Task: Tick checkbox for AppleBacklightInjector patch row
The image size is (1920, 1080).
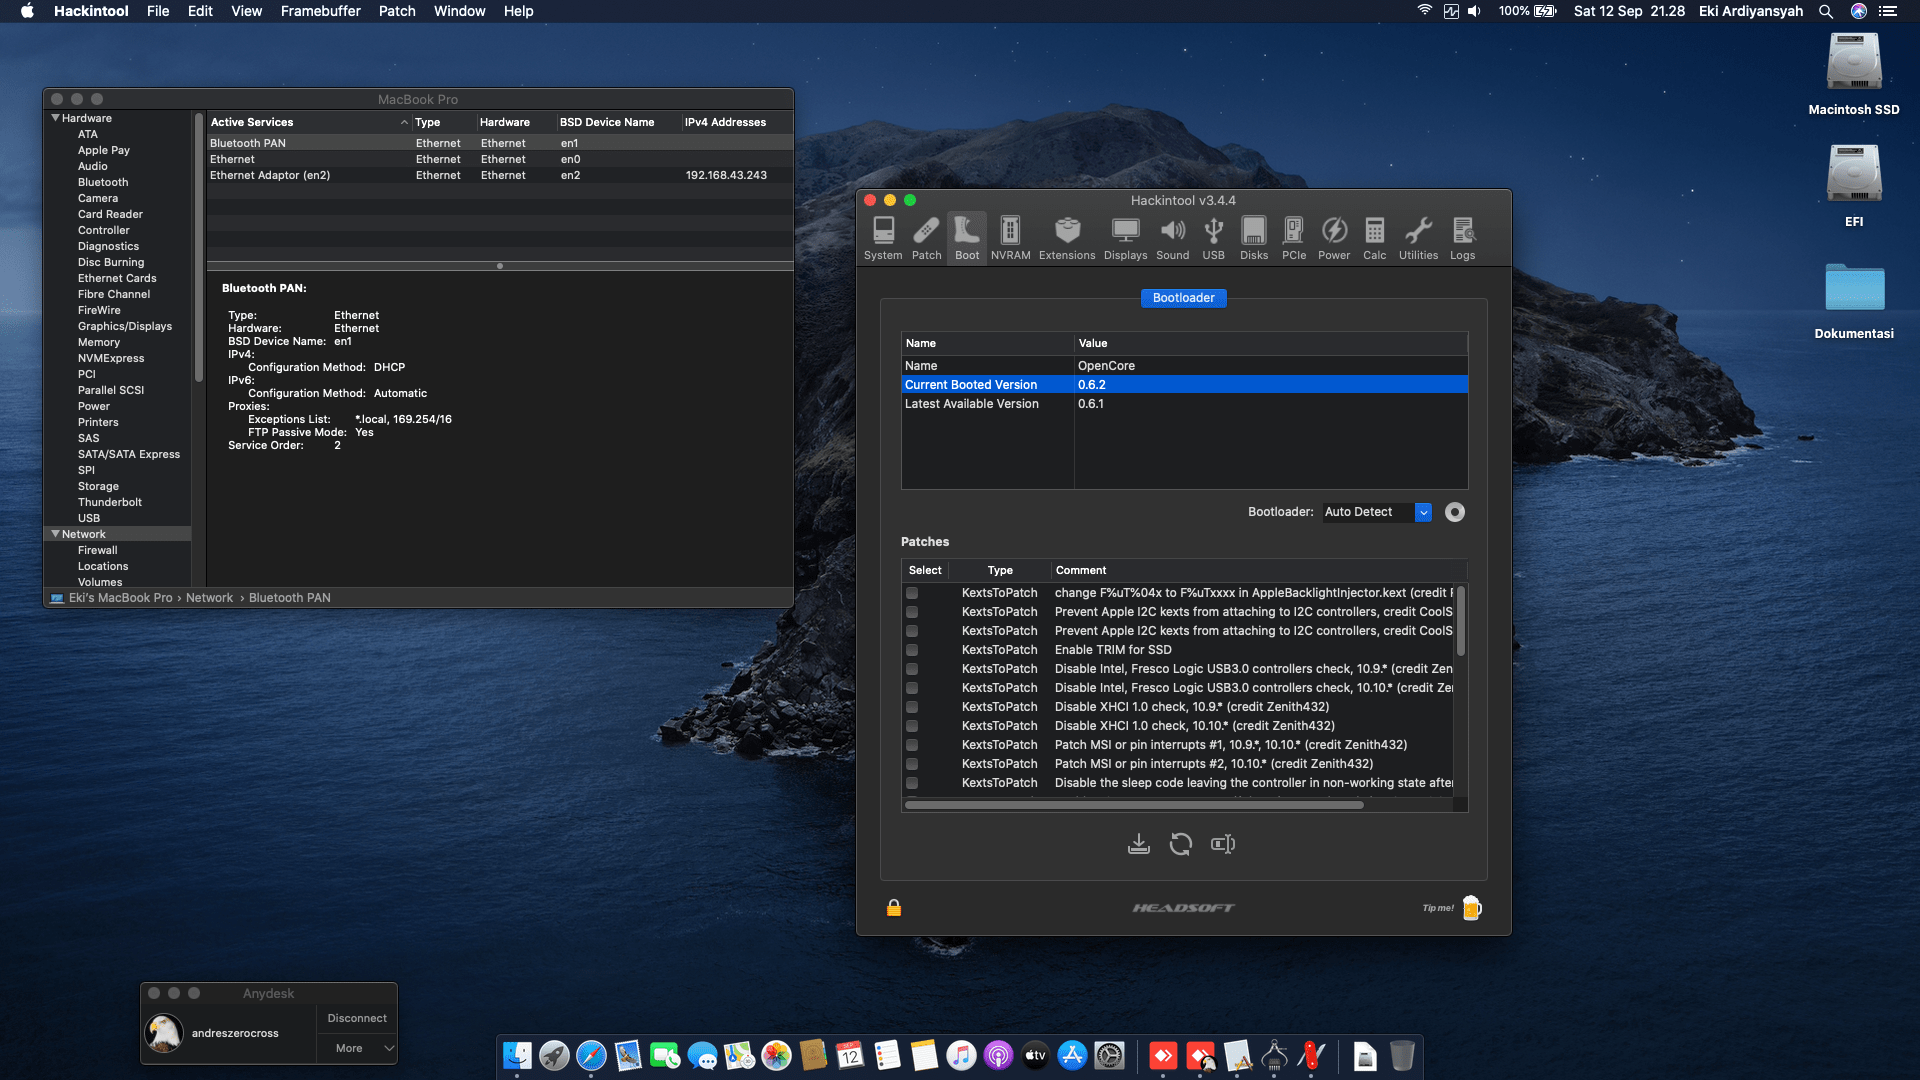Action: [x=912, y=593]
